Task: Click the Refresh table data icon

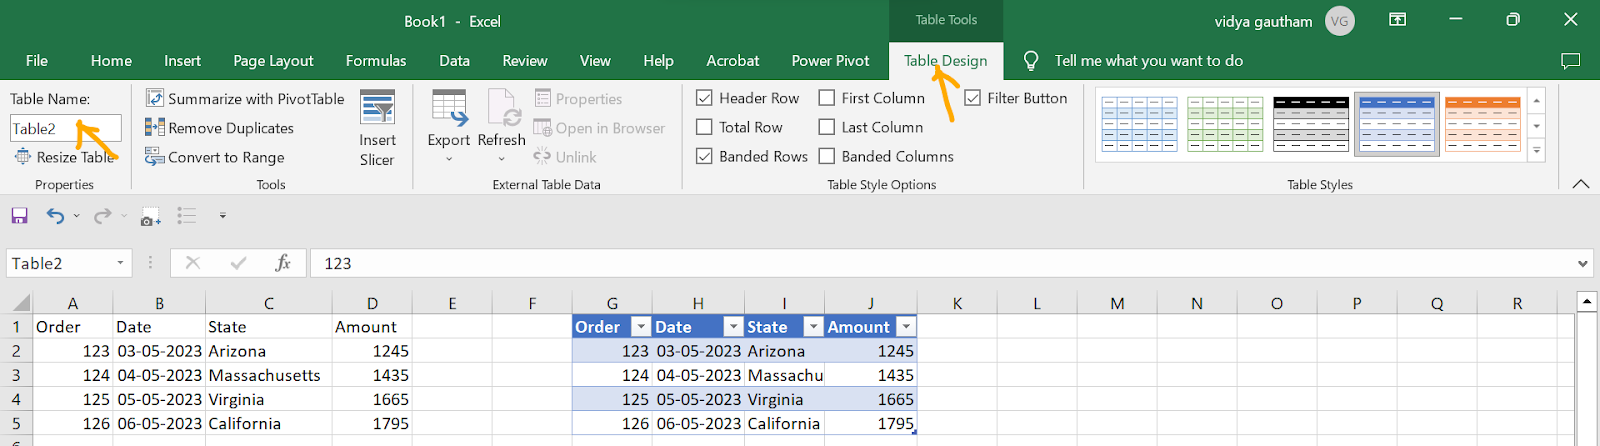Action: coord(502,107)
